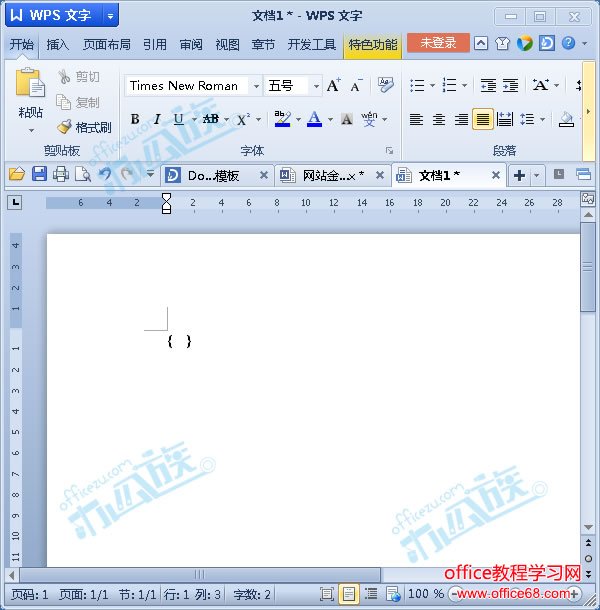Open the 特色功能 tab
The height and width of the screenshot is (610, 600).
(373, 44)
